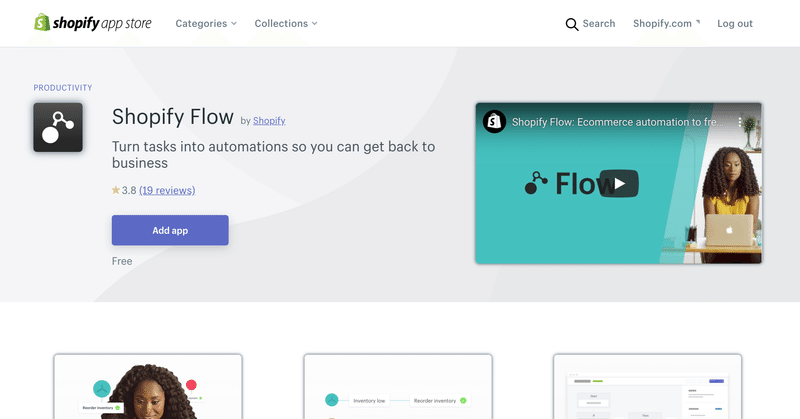The height and width of the screenshot is (419, 800).
Task: Open the video's three-dot options menu
Action: (x=740, y=122)
